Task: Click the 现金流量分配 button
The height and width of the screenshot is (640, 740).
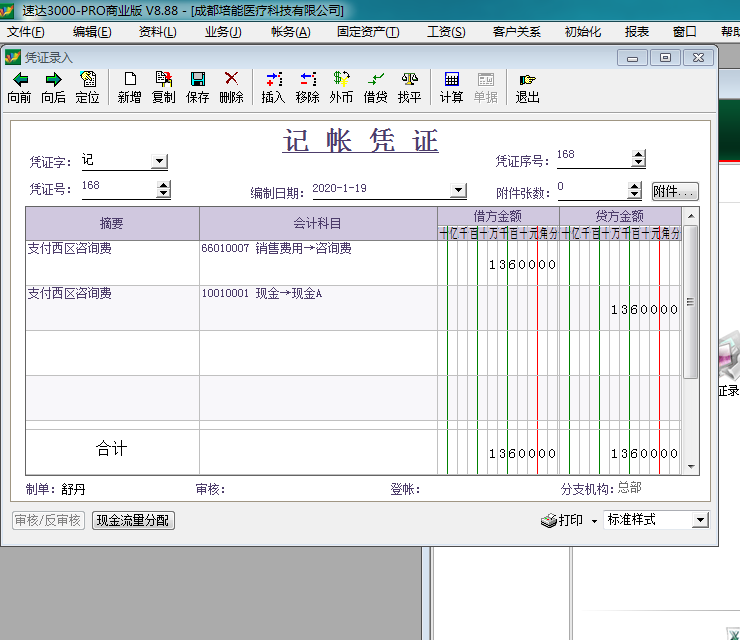Action: [133, 521]
